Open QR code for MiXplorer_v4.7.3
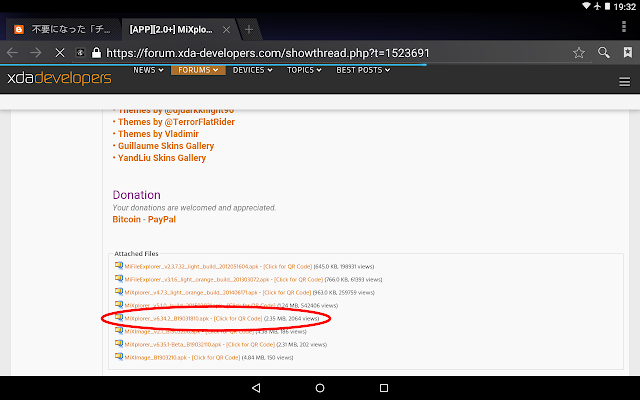This screenshot has width=640, height=400. (x=287, y=293)
